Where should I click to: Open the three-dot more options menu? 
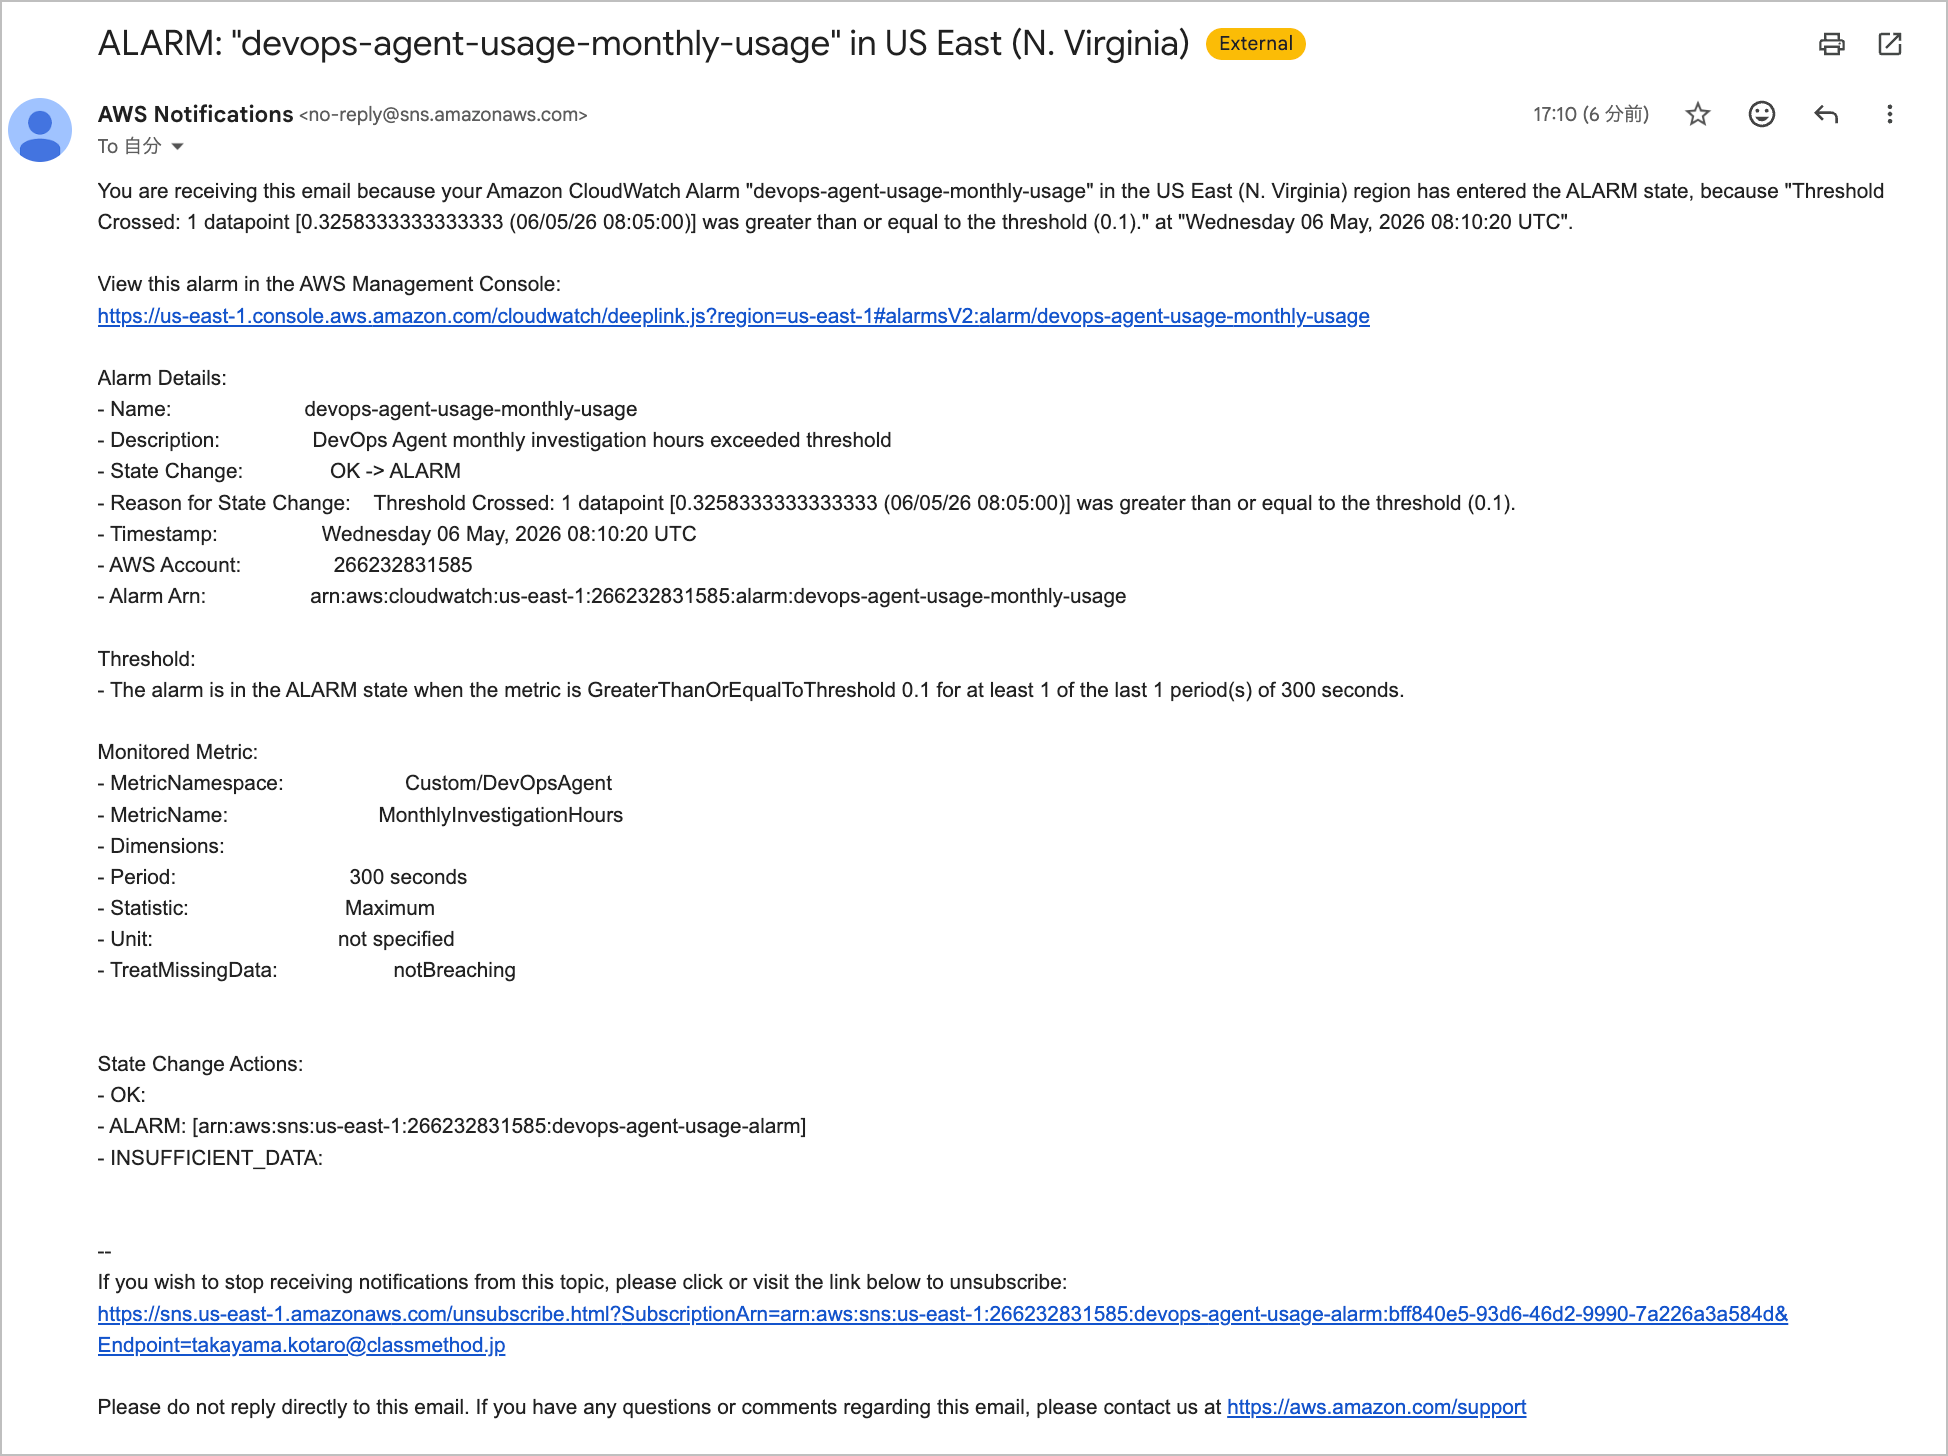(x=1890, y=114)
